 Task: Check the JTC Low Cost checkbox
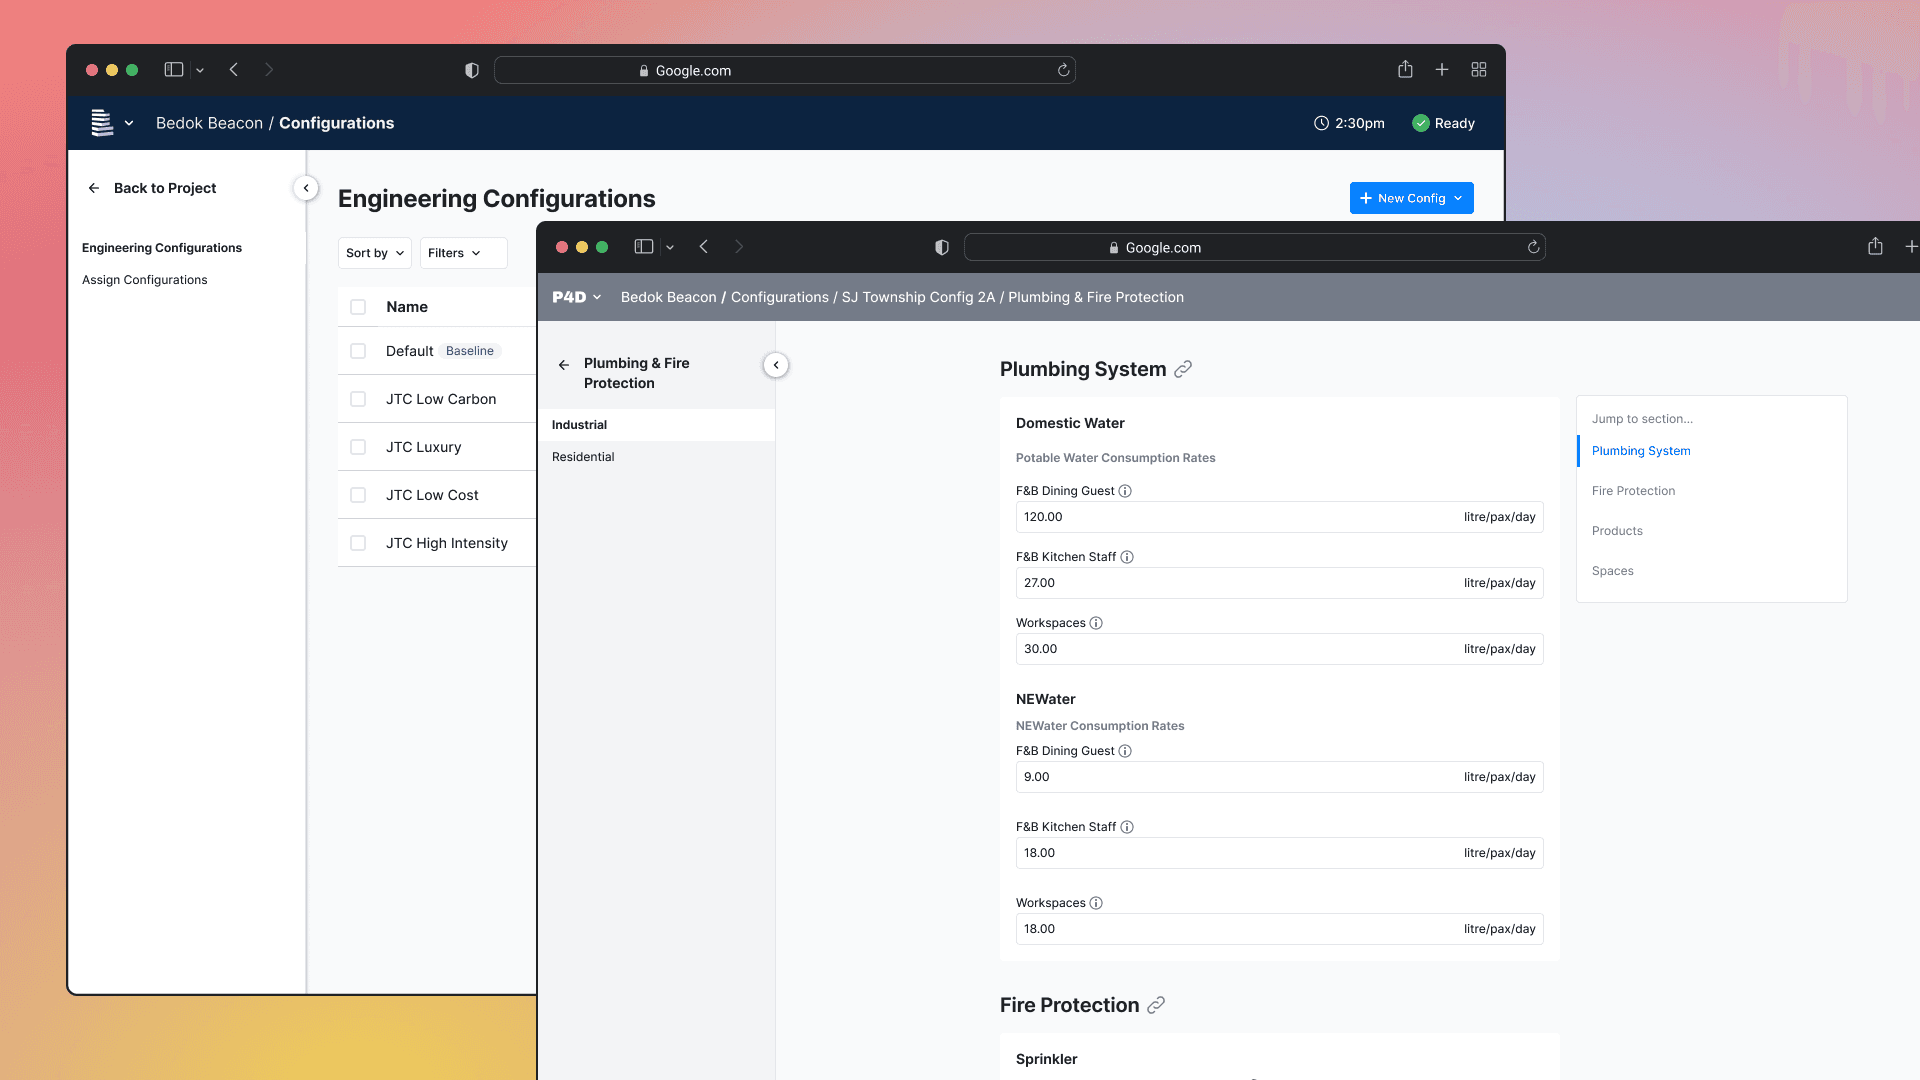pos(358,495)
